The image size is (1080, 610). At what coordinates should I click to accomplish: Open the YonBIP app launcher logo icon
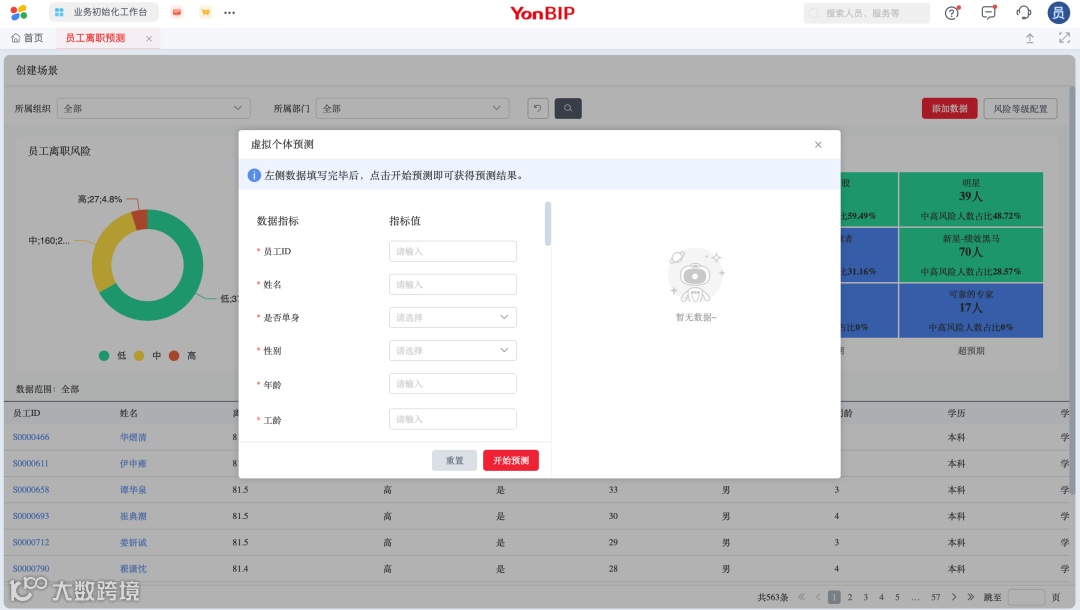[19, 12]
